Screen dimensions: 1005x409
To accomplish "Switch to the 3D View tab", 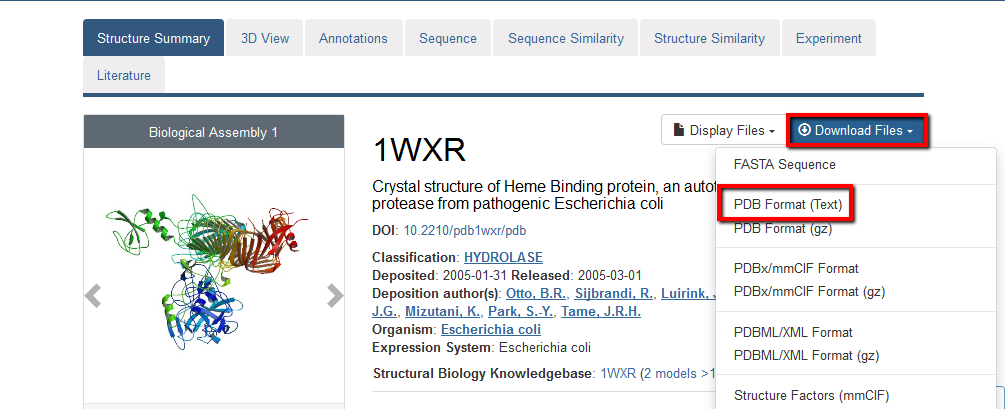I will (265, 38).
